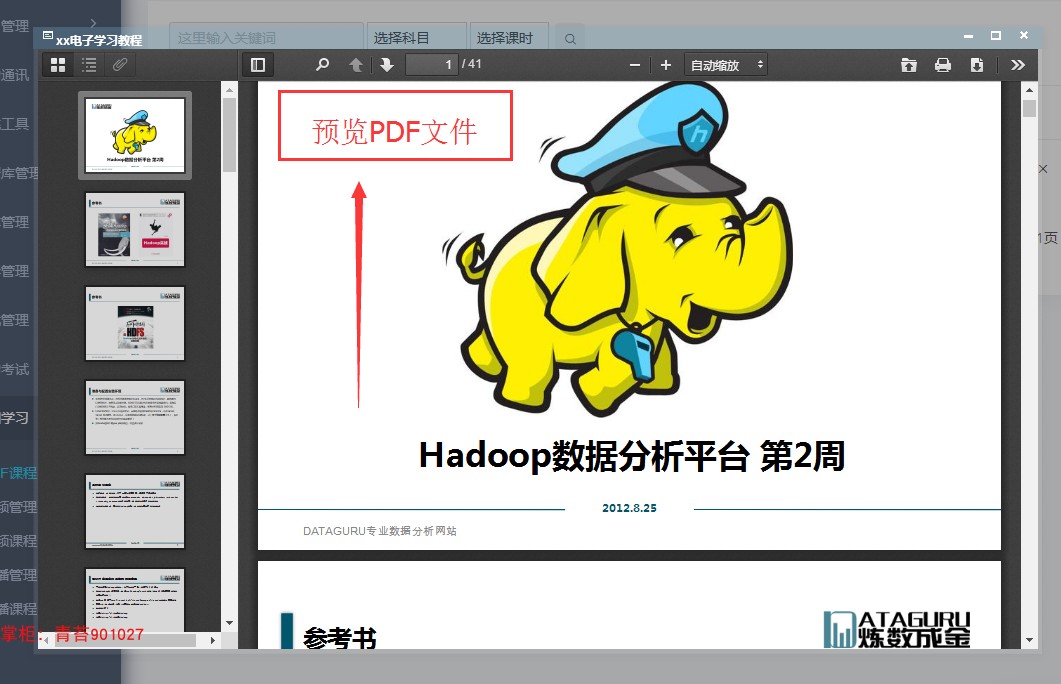1061x684 pixels.
Task: Click document scroll down arrow
Action: click(x=1029, y=639)
